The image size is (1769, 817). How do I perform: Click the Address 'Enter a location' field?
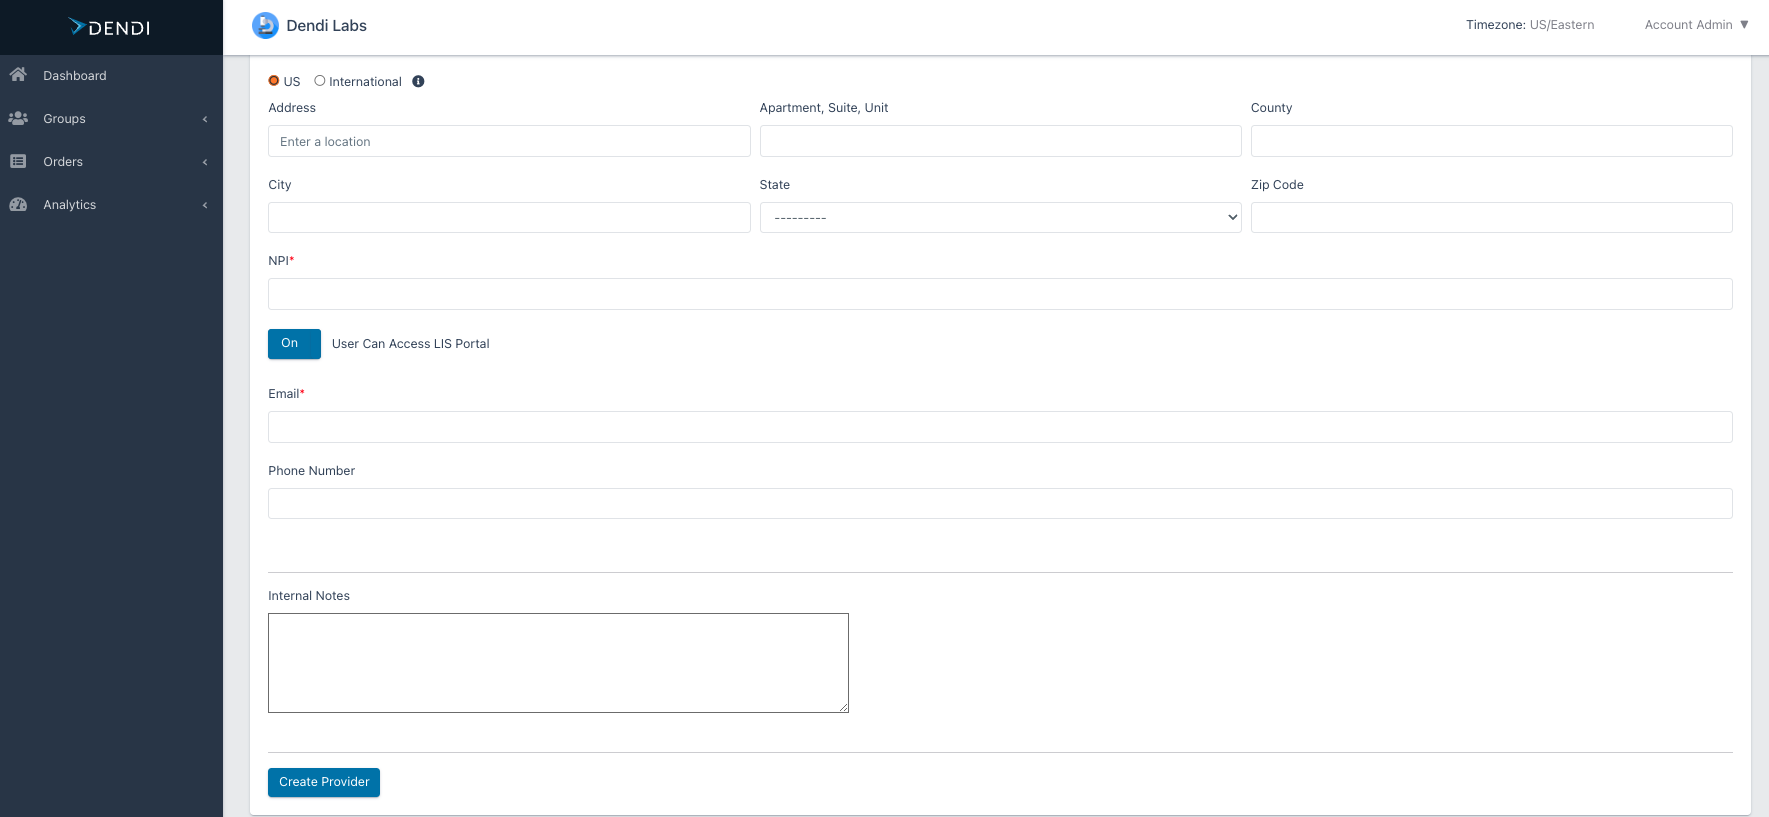coord(509,141)
